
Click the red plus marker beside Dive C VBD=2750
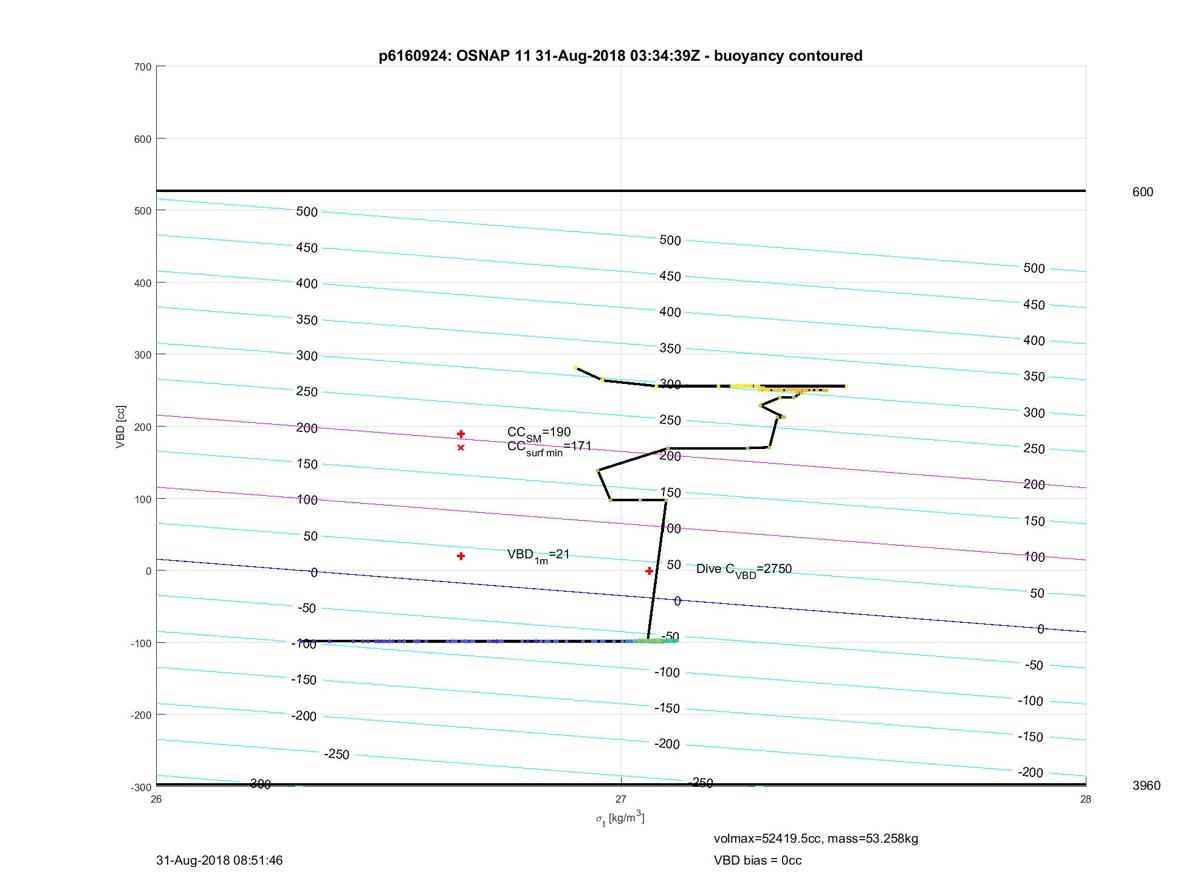(649, 571)
